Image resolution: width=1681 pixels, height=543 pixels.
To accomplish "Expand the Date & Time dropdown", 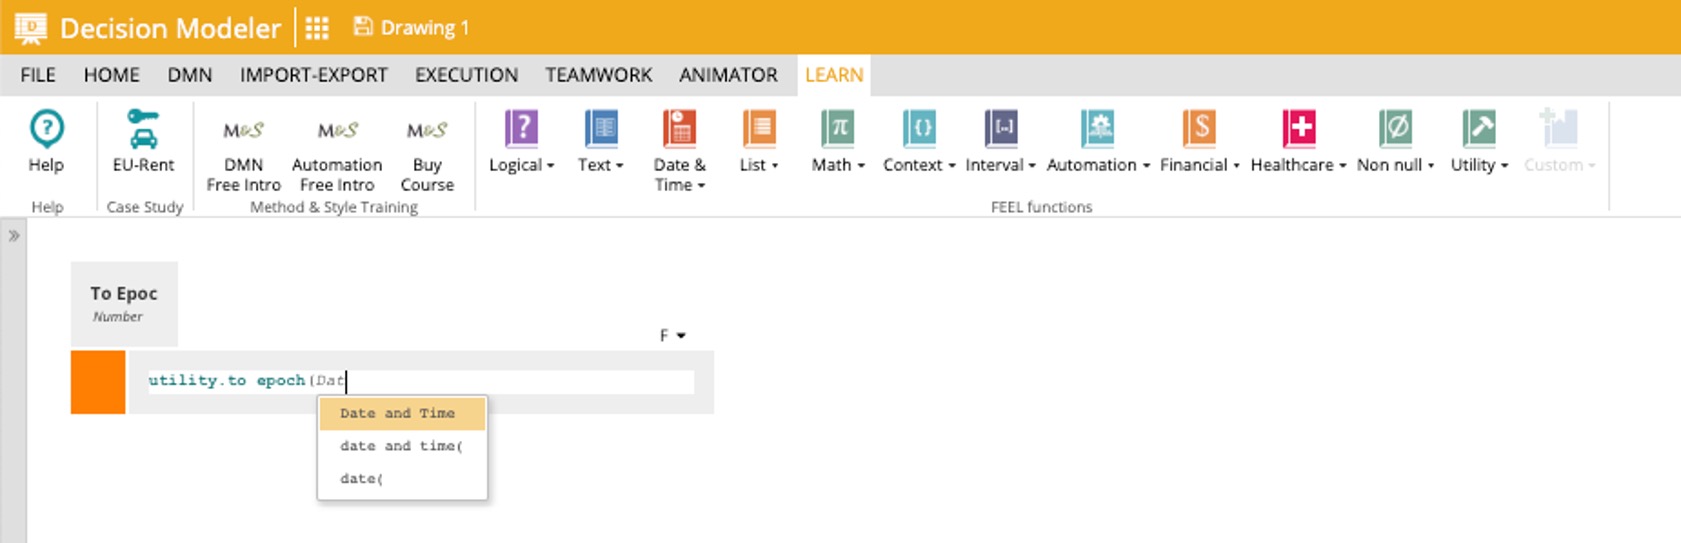I will pos(680,175).
